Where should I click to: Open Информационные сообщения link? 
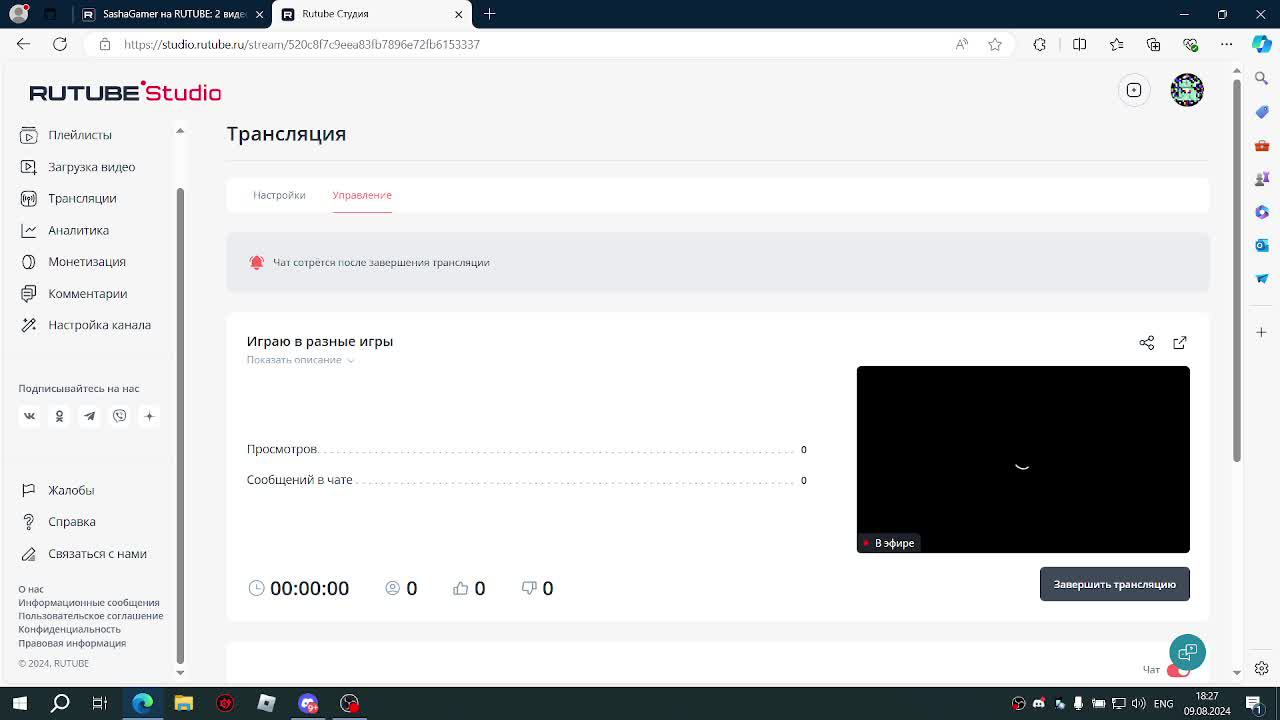point(89,603)
